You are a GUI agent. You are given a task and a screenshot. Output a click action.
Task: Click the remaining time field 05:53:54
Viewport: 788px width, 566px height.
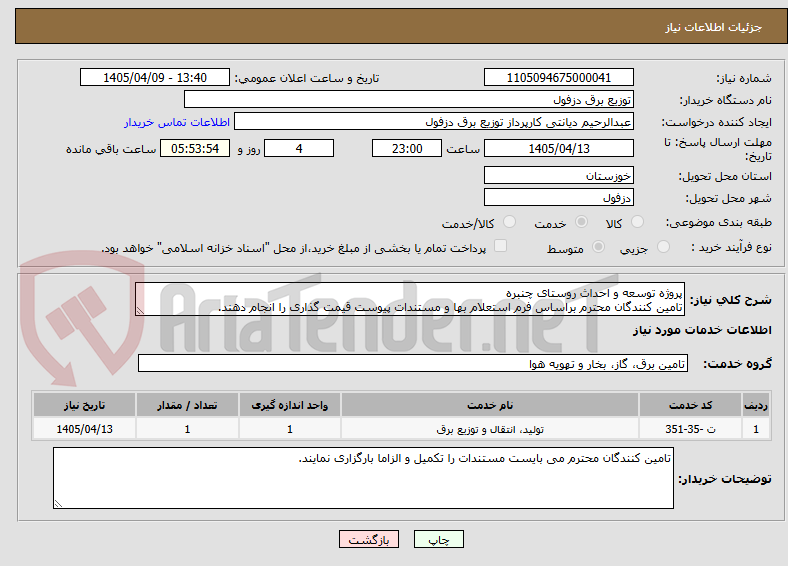pos(195,148)
